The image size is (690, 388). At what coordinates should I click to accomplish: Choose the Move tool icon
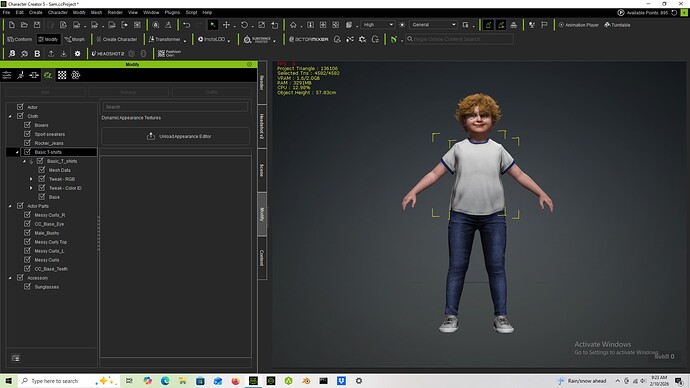pos(226,25)
